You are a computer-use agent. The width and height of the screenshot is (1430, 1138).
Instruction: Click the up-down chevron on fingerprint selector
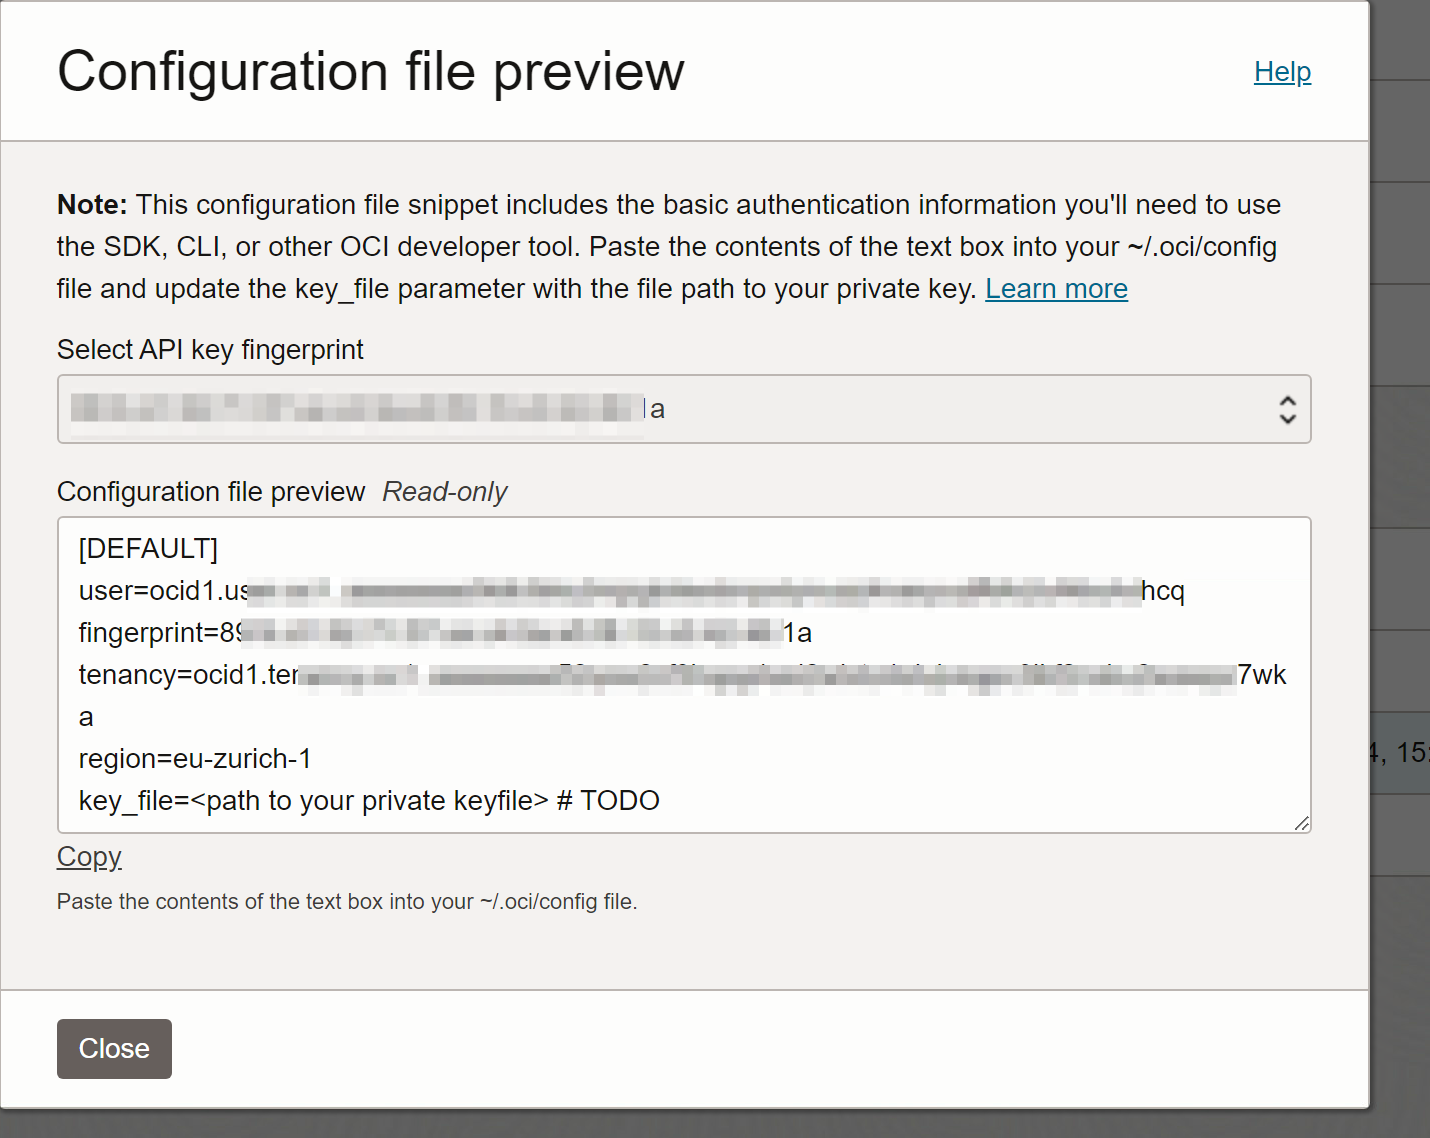(1287, 409)
